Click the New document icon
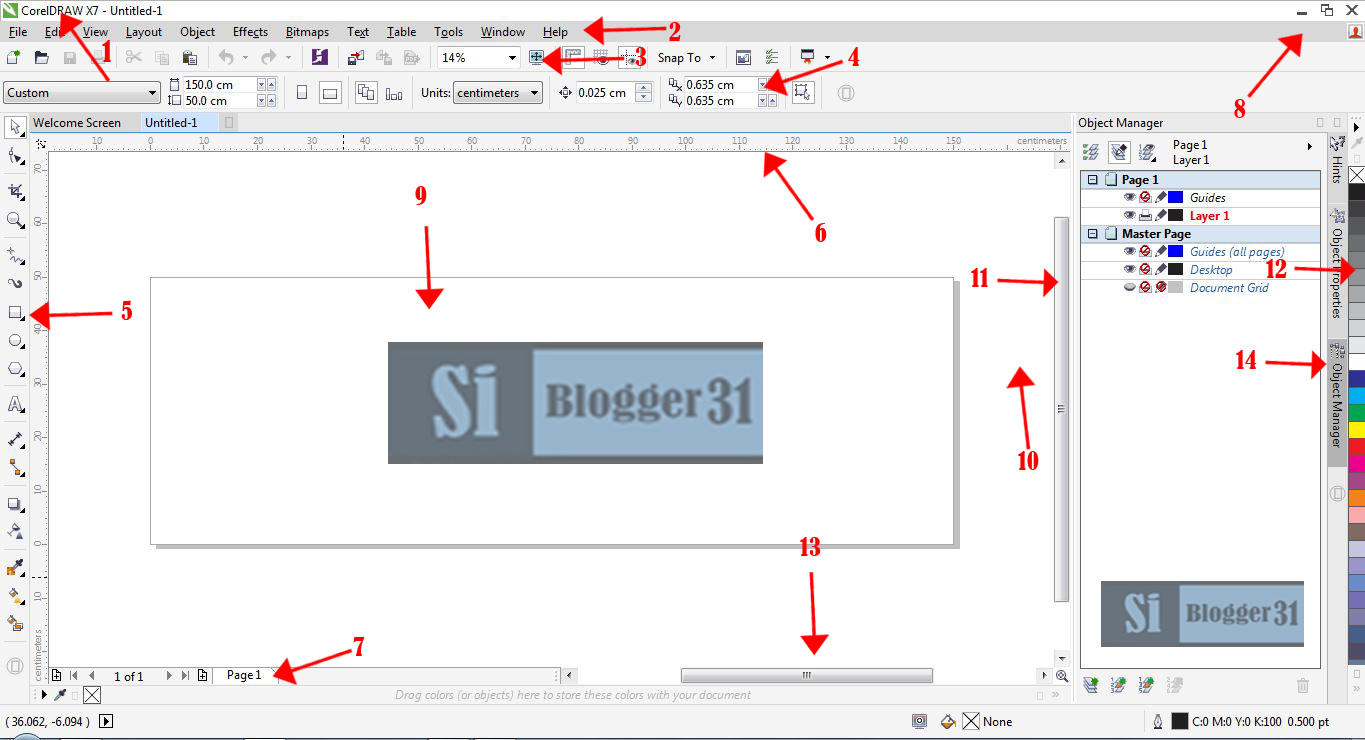This screenshot has width=1365, height=740. (14, 58)
